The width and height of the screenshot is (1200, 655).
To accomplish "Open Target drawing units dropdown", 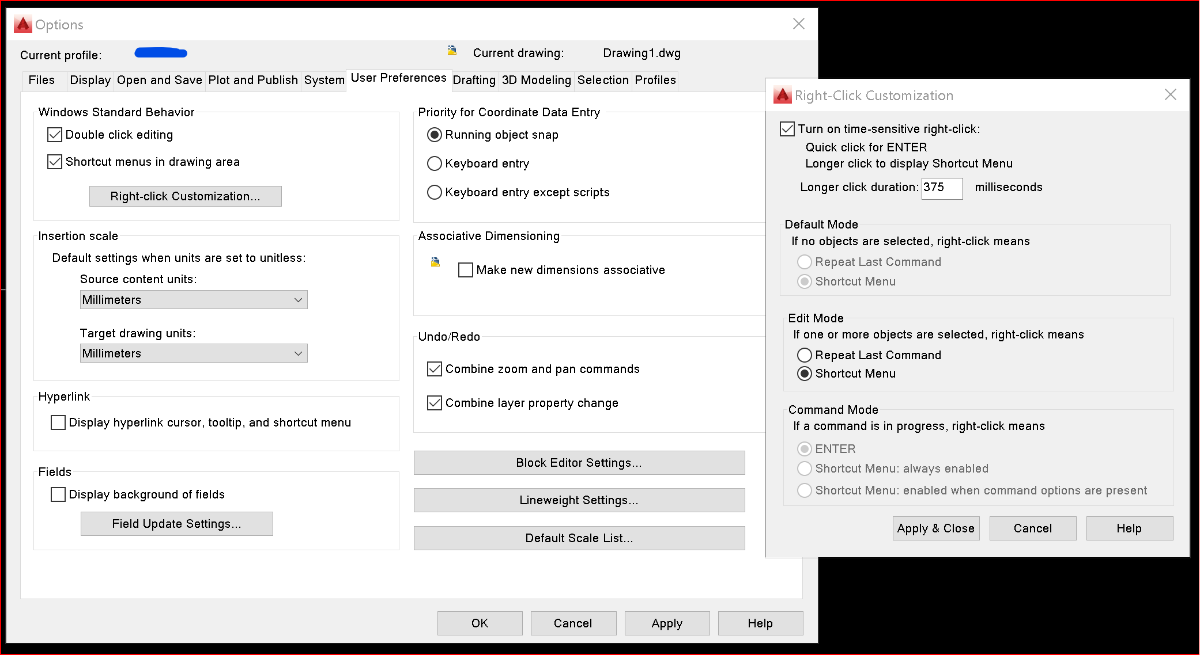I will click(x=194, y=353).
